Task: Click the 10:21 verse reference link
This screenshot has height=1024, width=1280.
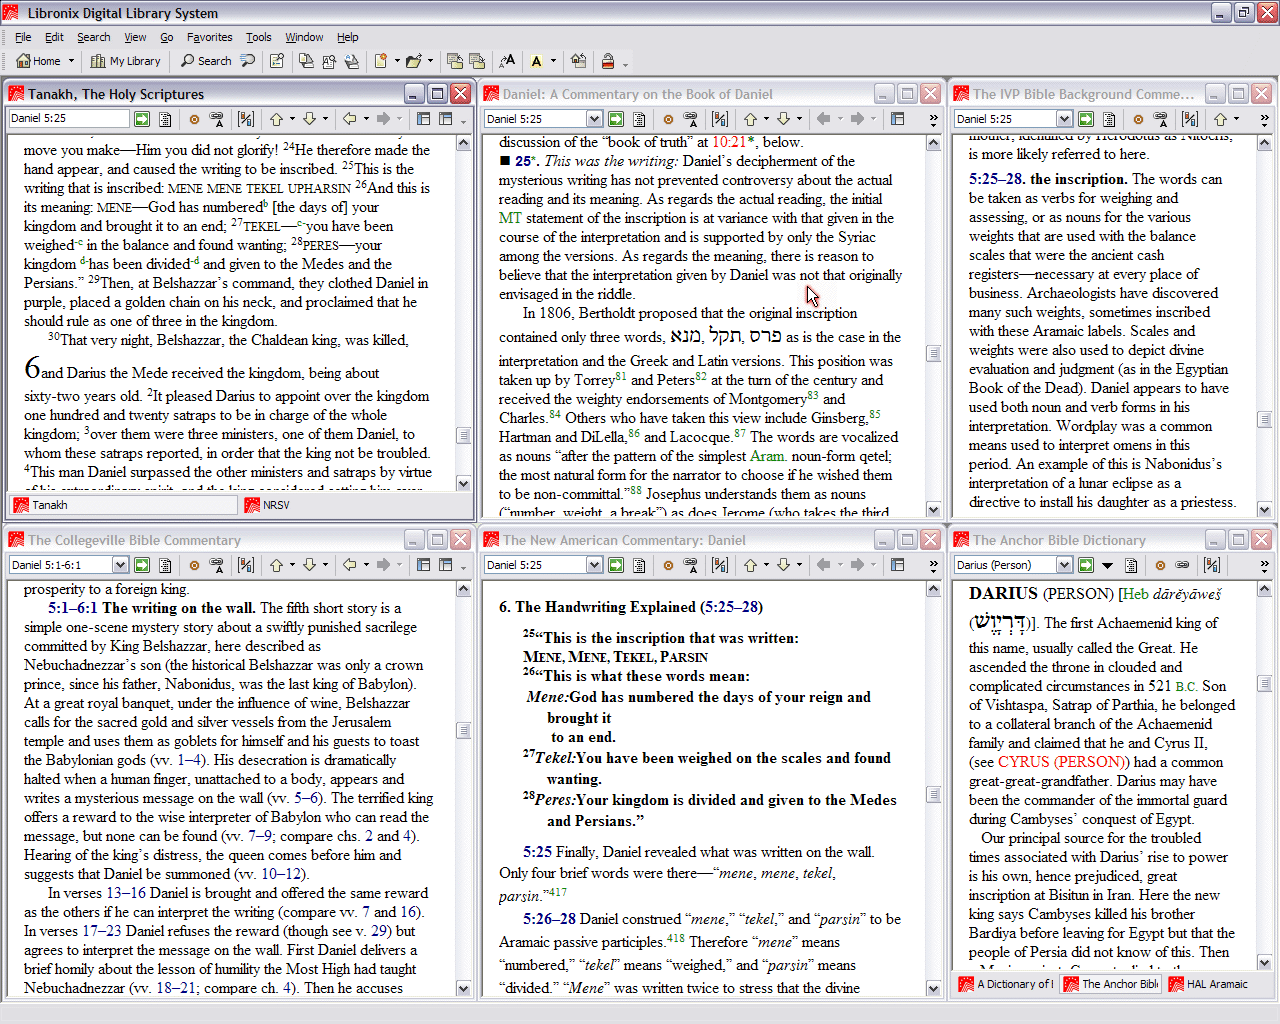Action: [x=729, y=142]
